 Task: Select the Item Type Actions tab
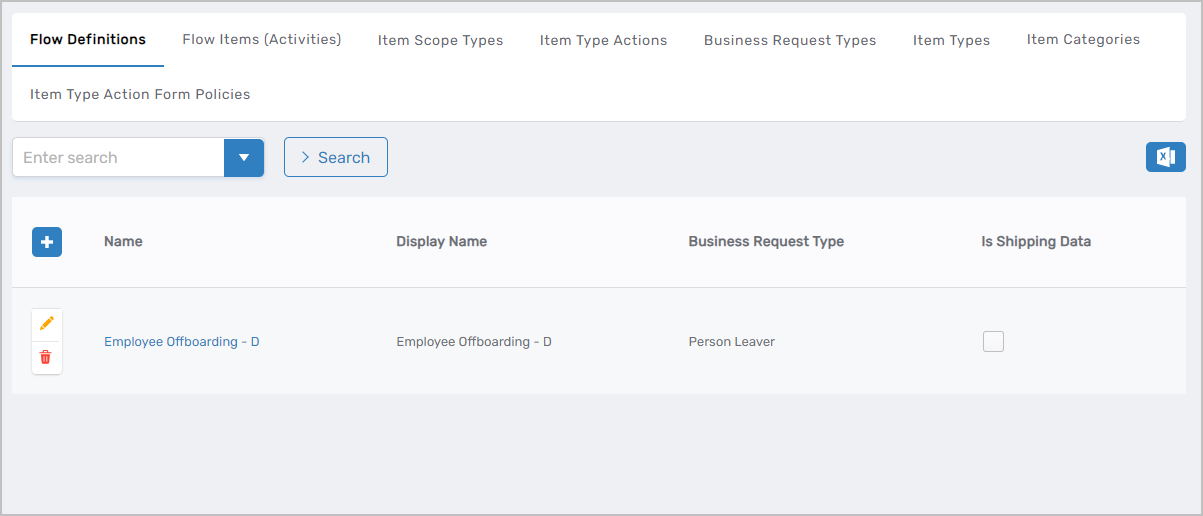click(603, 40)
